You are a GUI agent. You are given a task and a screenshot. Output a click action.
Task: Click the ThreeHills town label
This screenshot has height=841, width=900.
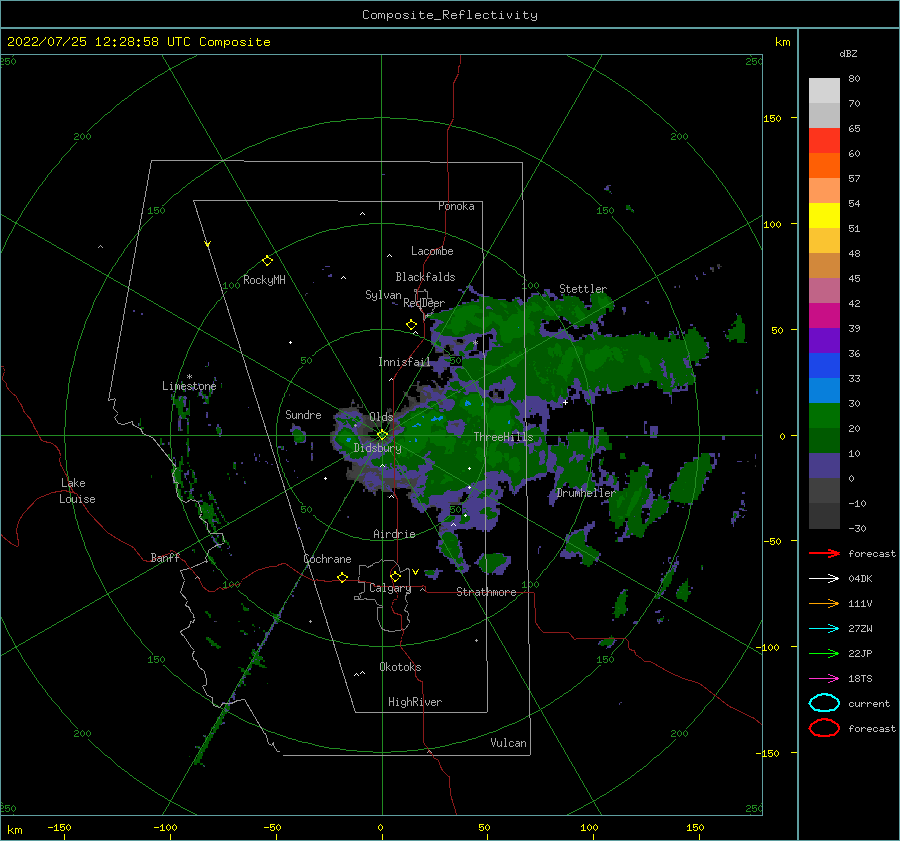coord(503,437)
